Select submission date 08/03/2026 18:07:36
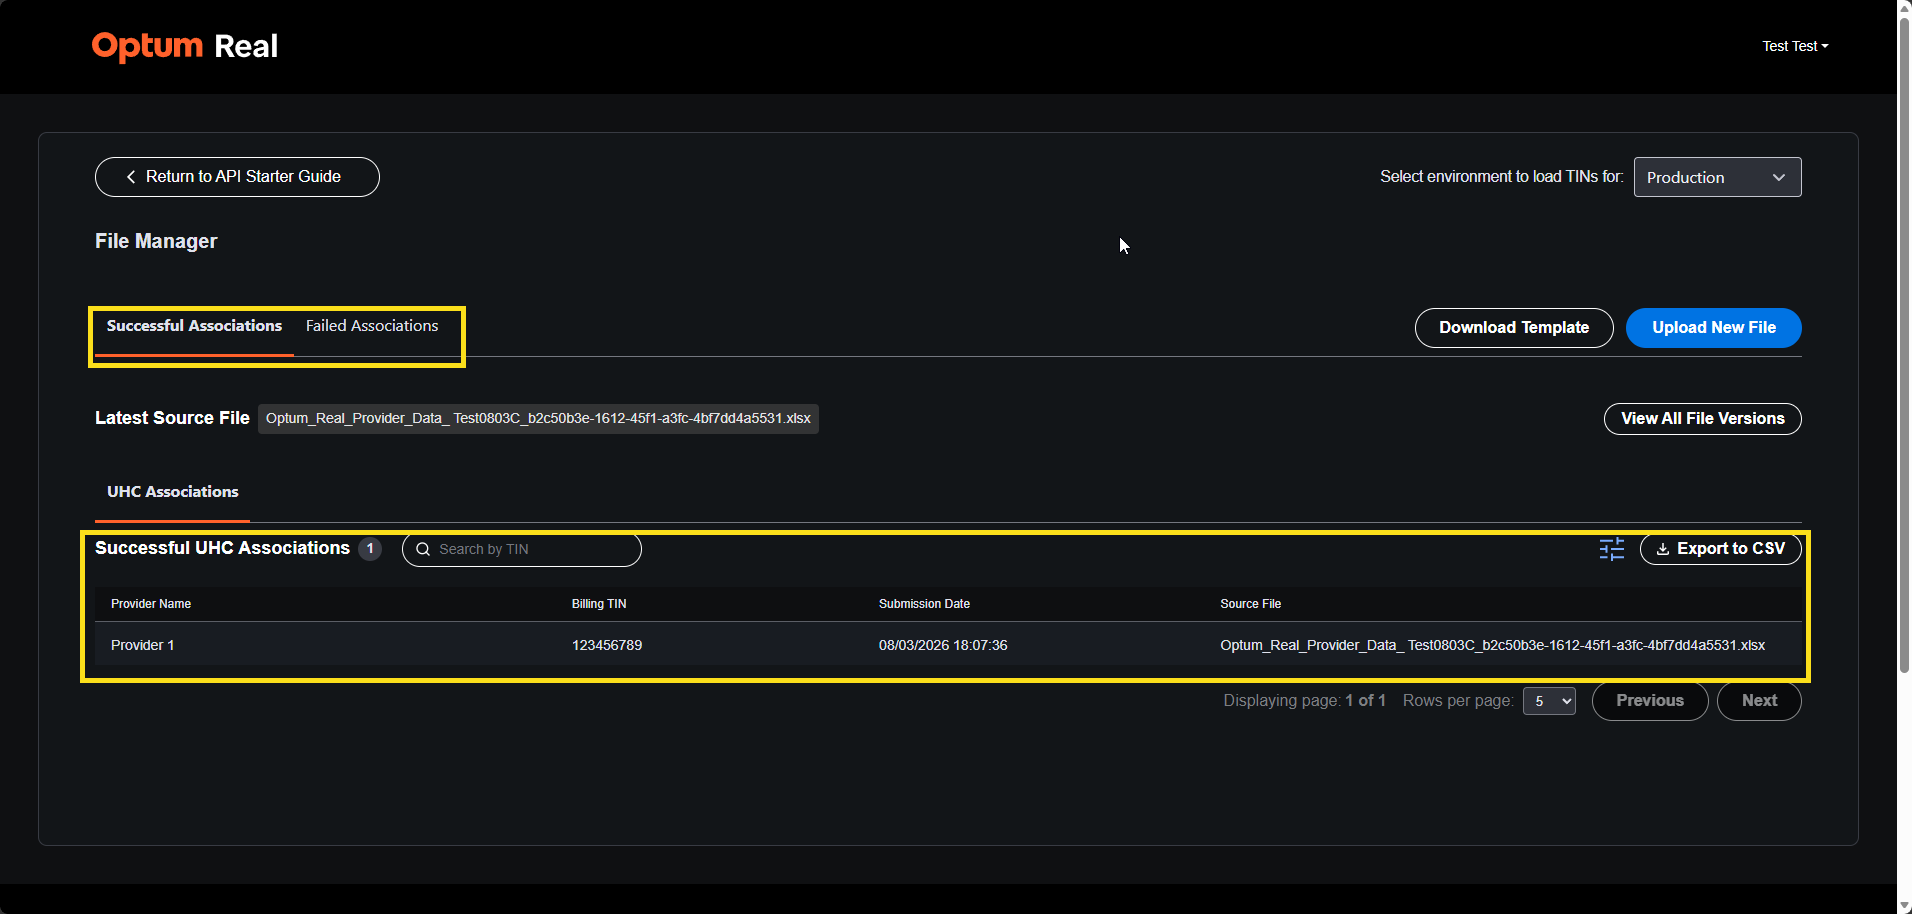The image size is (1912, 914). click(943, 645)
